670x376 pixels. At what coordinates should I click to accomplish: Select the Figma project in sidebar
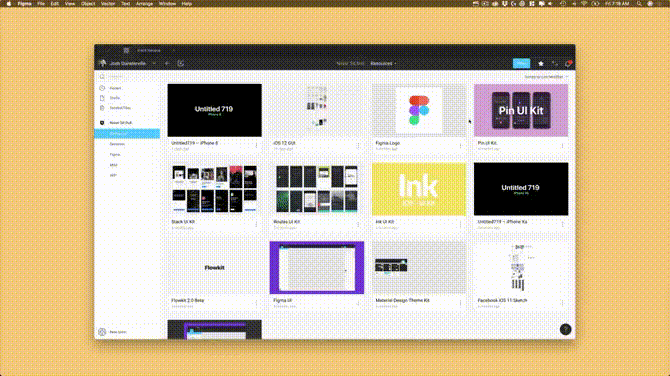click(x=115, y=154)
